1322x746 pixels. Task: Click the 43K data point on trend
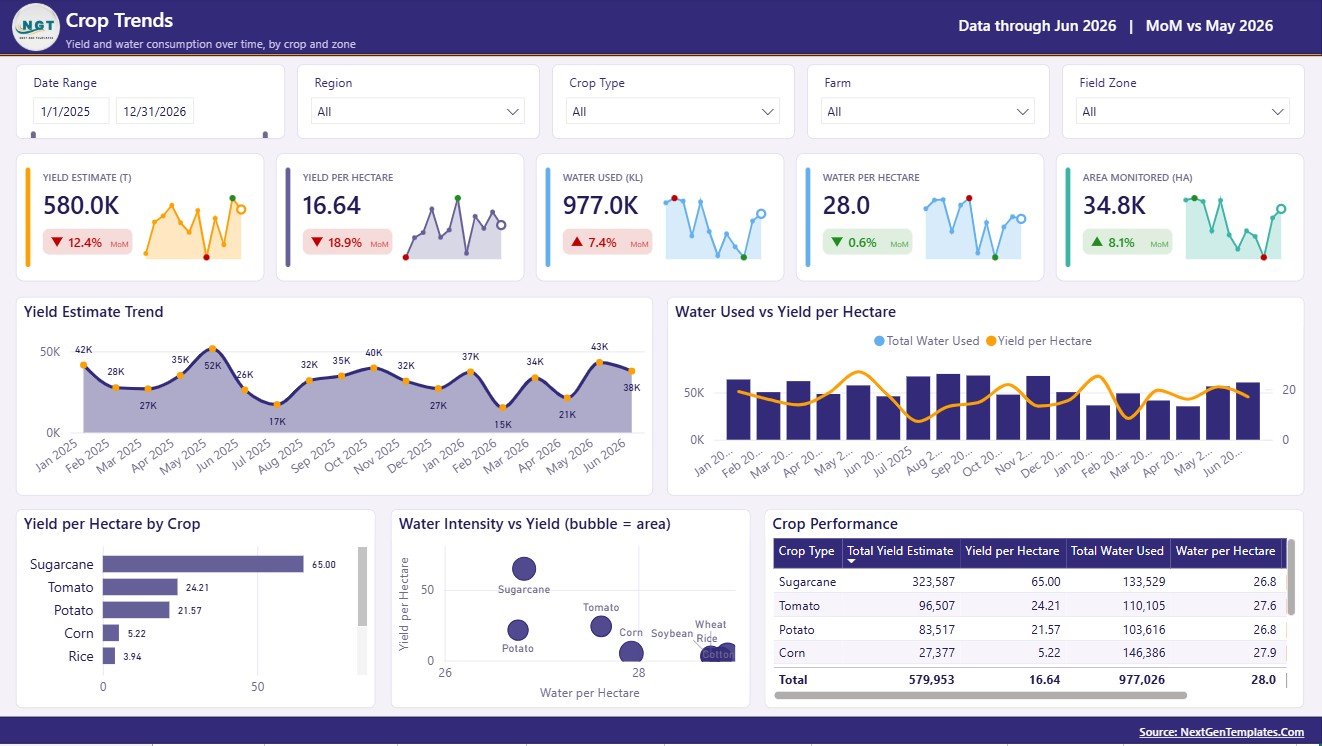tap(599, 362)
